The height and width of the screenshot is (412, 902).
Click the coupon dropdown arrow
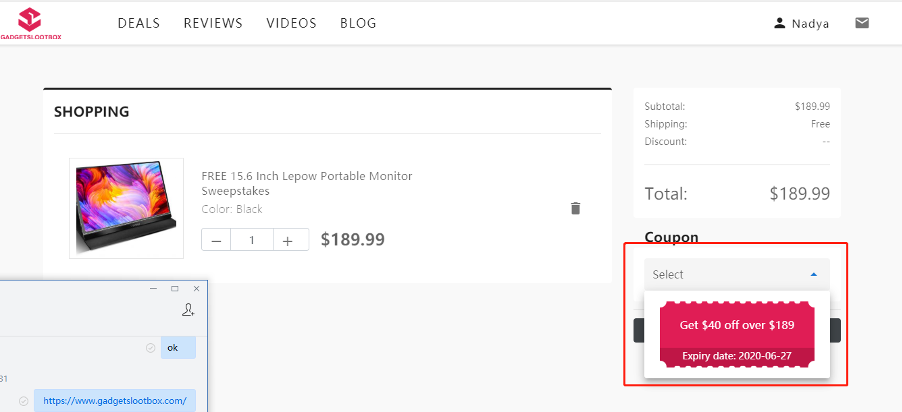click(814, 274)
